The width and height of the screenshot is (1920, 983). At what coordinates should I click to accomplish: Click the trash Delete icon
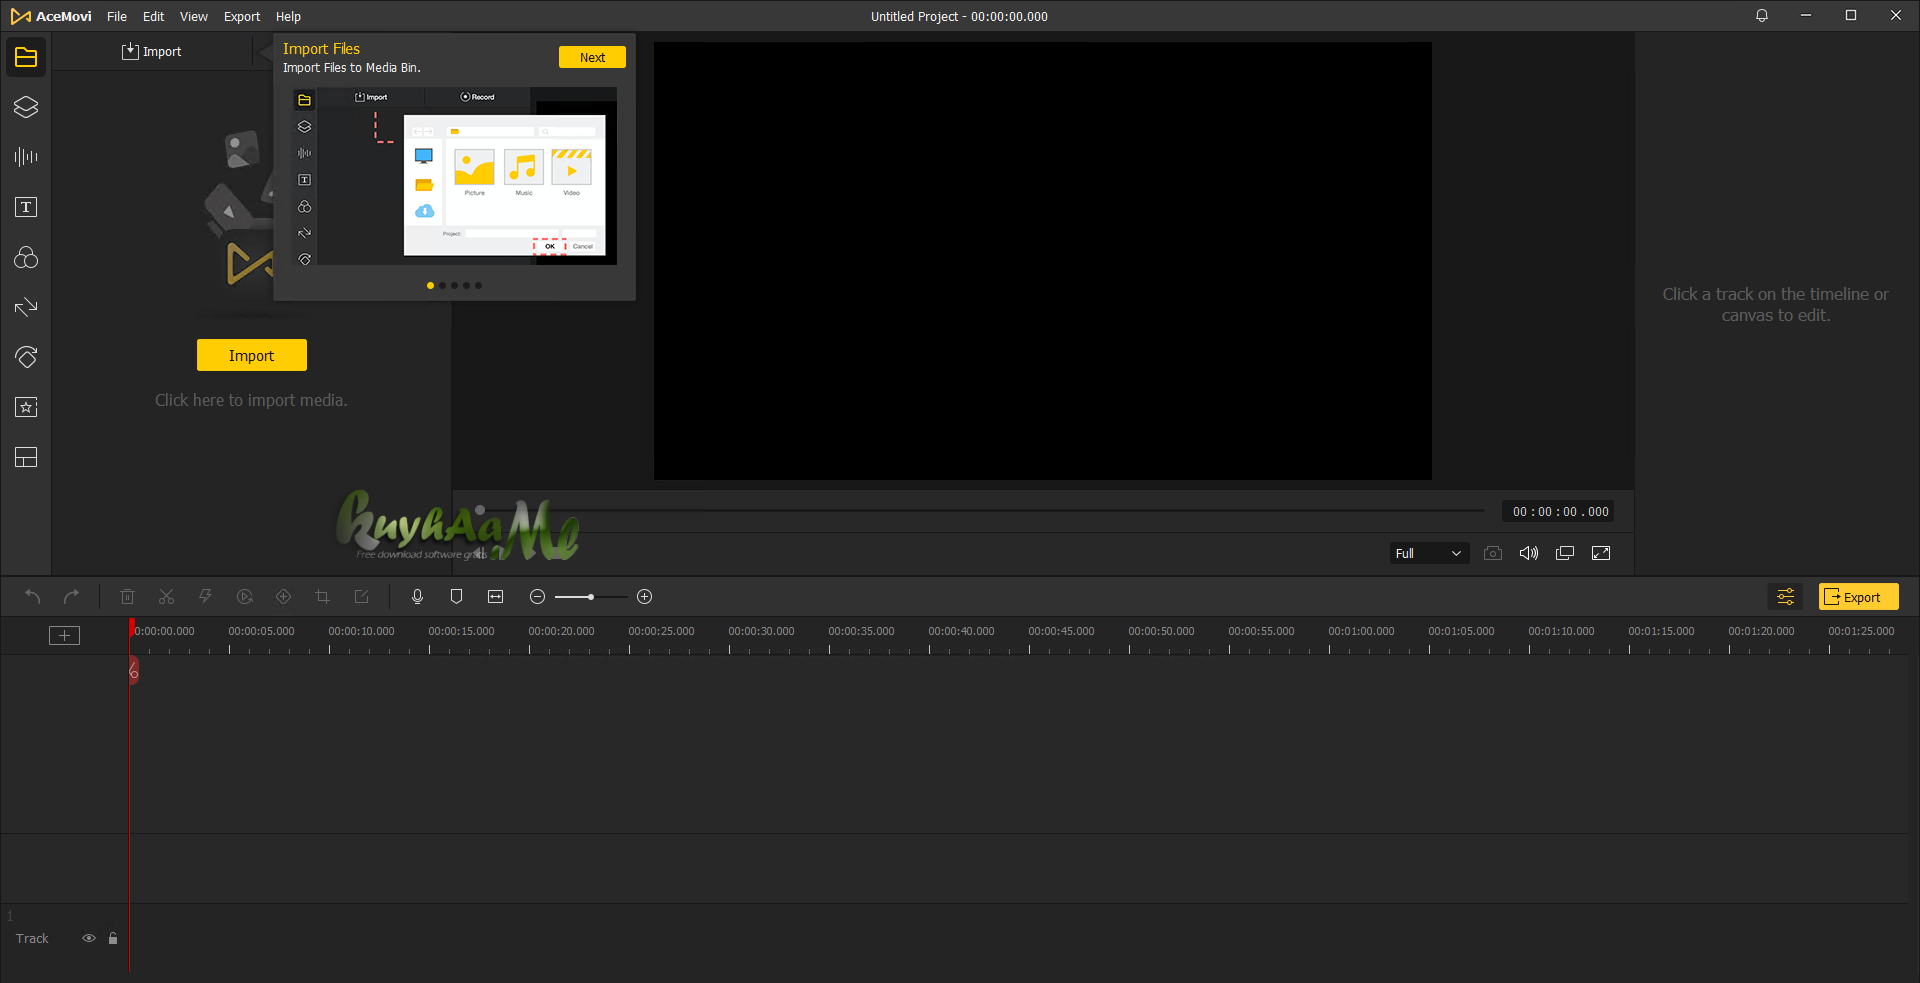coord(127,597)
